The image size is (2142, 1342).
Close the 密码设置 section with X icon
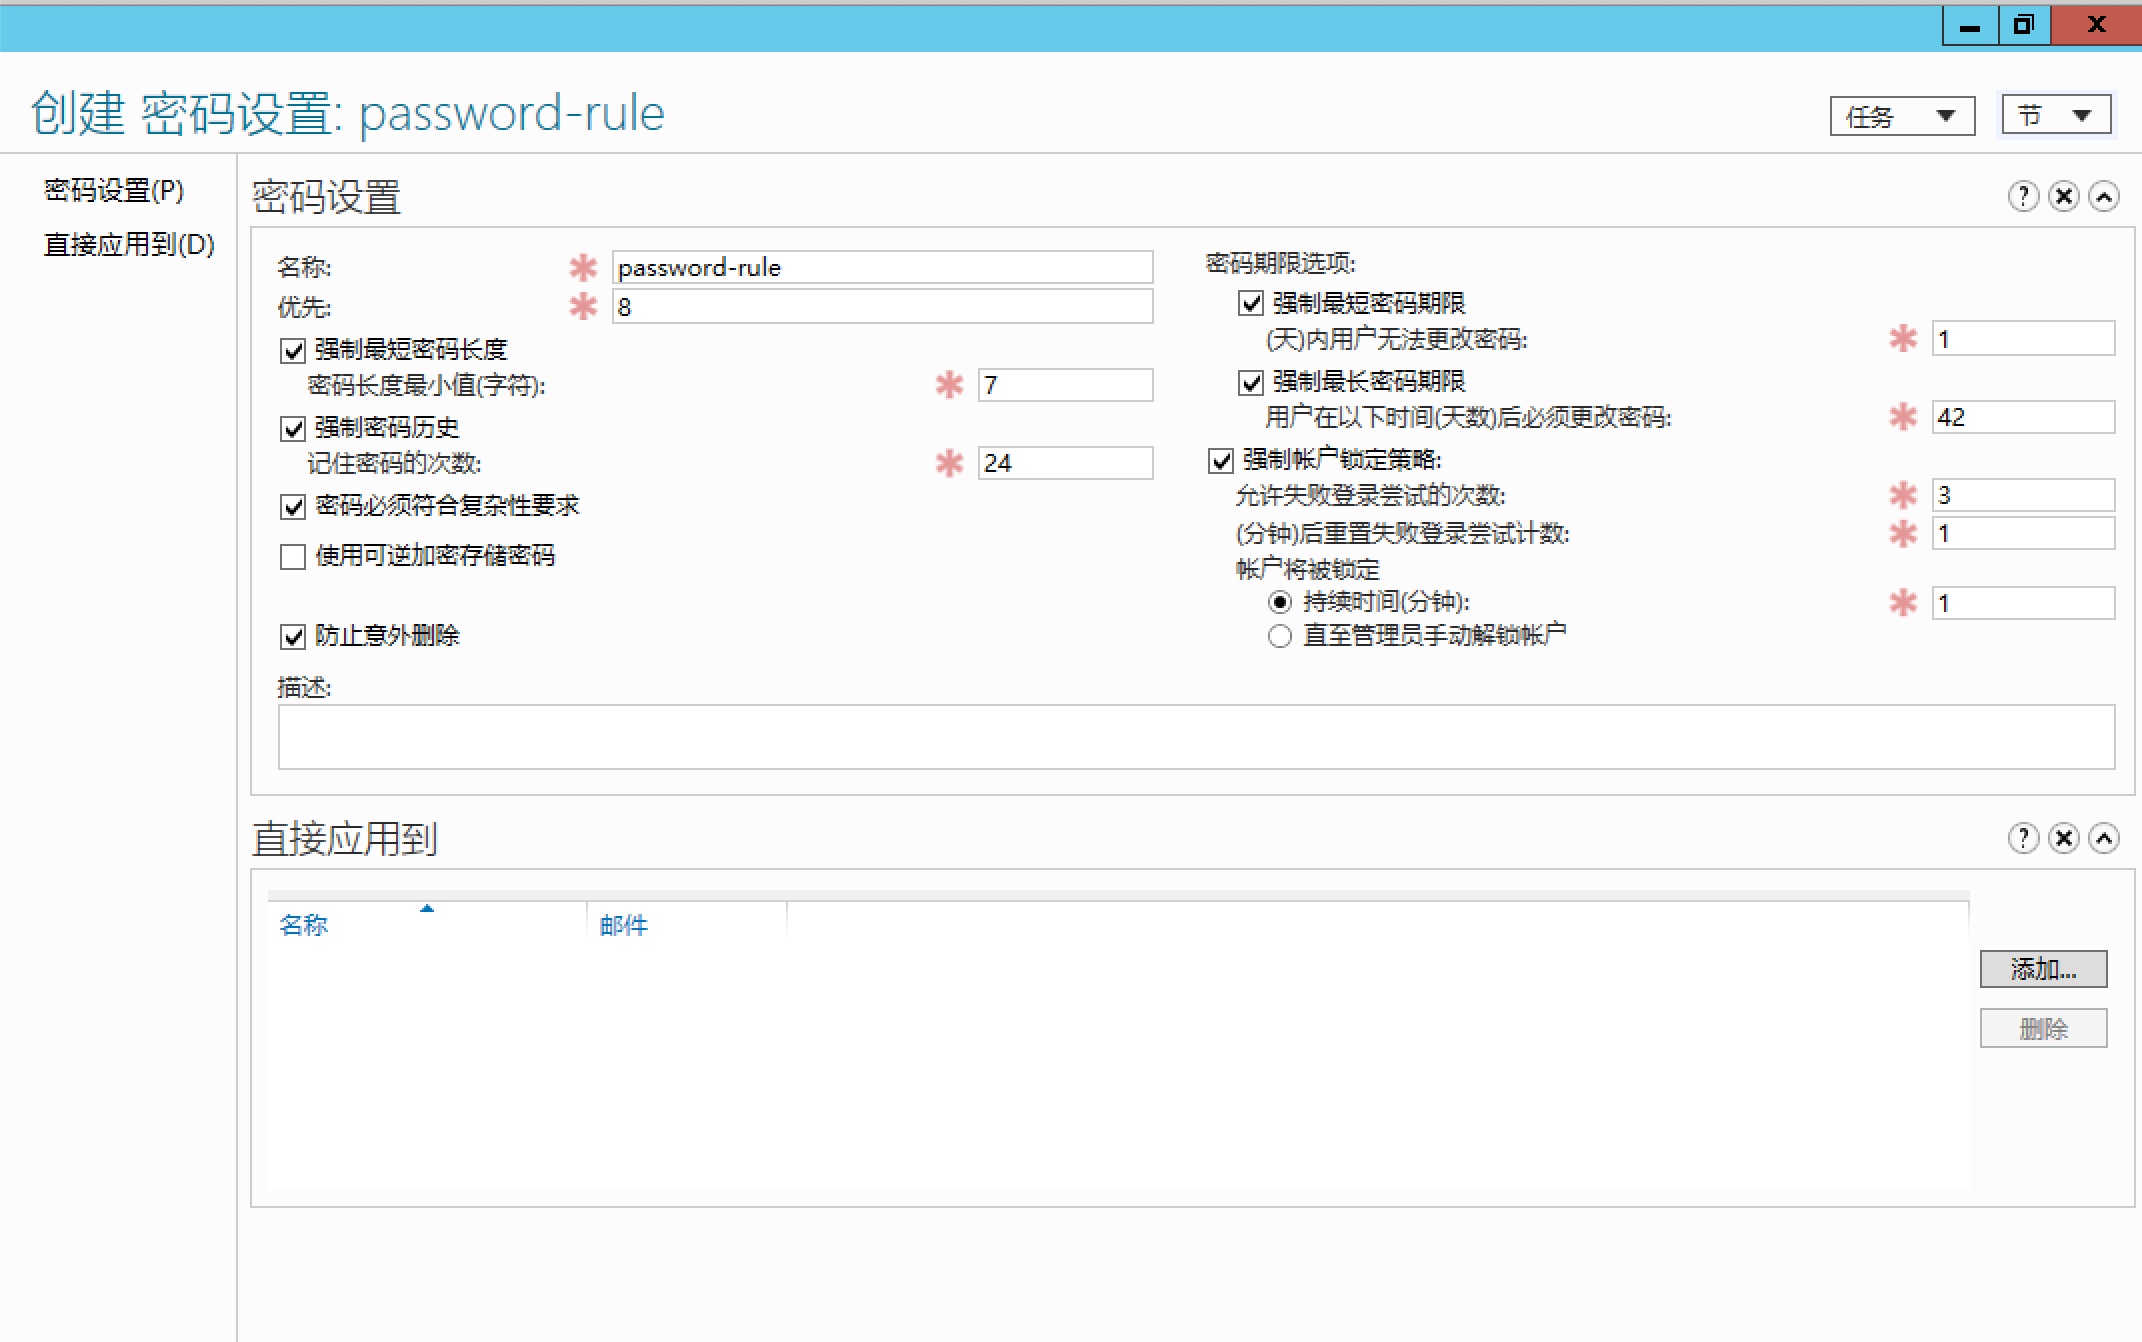click(2063, 196)
